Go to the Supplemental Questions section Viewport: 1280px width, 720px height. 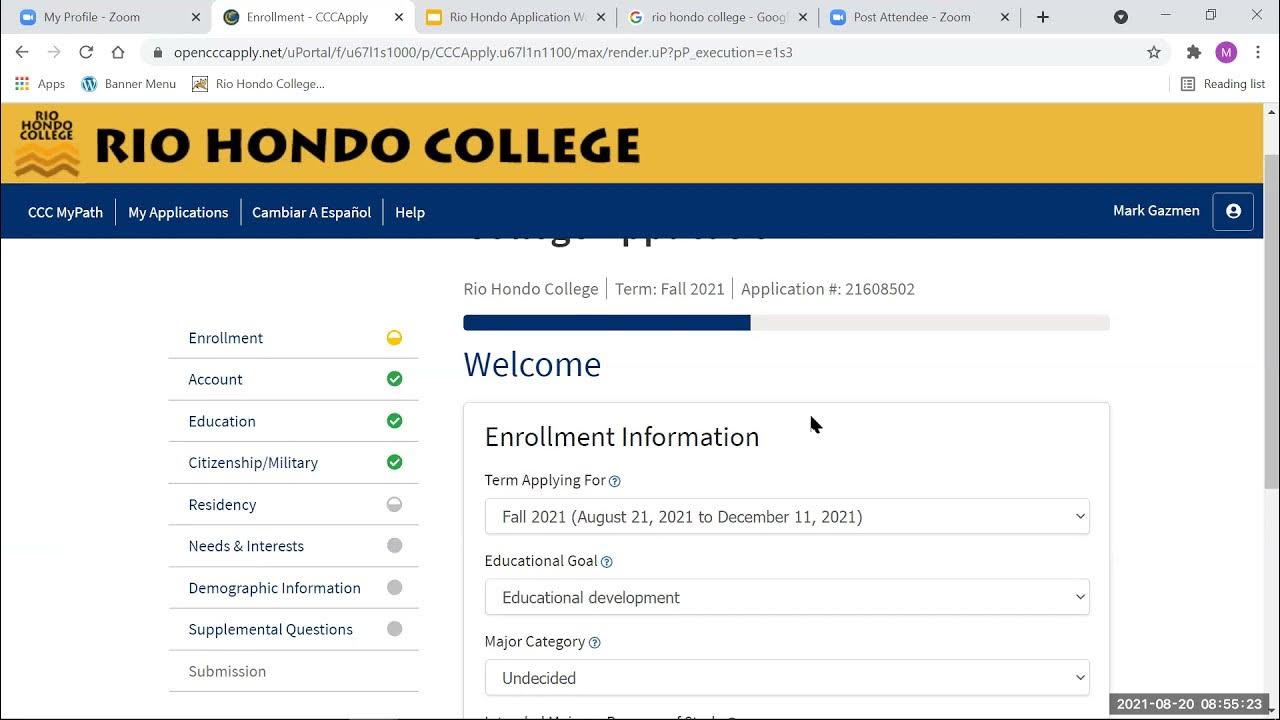click(270, 629)
